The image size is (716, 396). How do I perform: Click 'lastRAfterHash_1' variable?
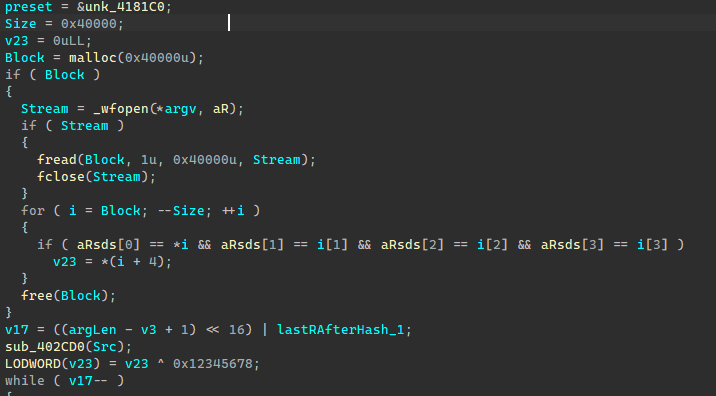point(341,329)
